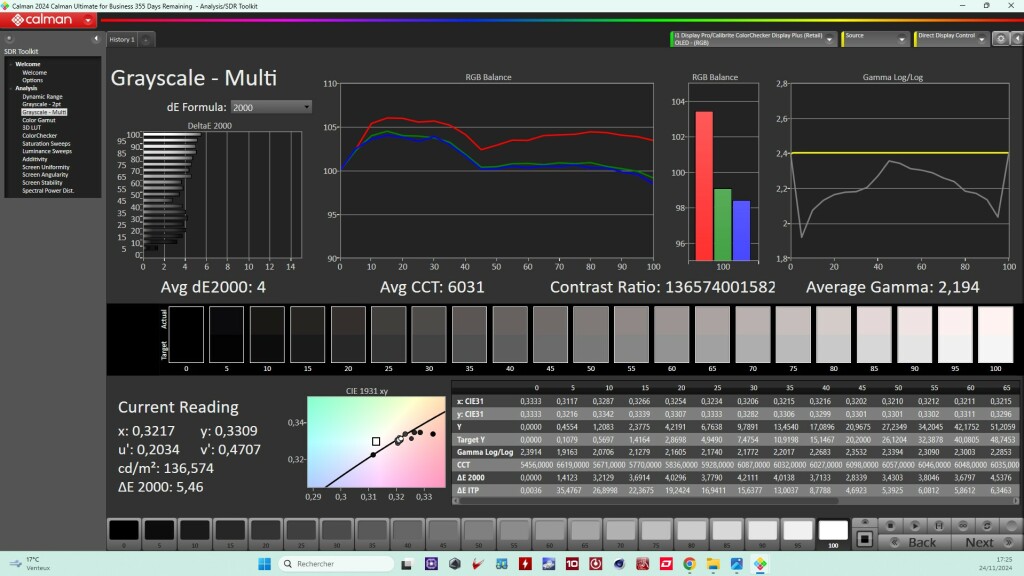Click the refresh loop icon in the control bar
Screen dimensions: 1024x576
[x=987, y=525]
